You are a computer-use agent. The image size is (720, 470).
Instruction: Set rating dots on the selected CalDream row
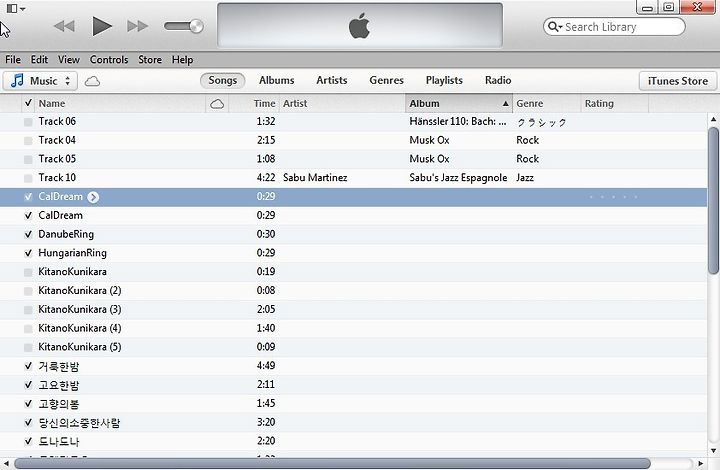[614, 197]
